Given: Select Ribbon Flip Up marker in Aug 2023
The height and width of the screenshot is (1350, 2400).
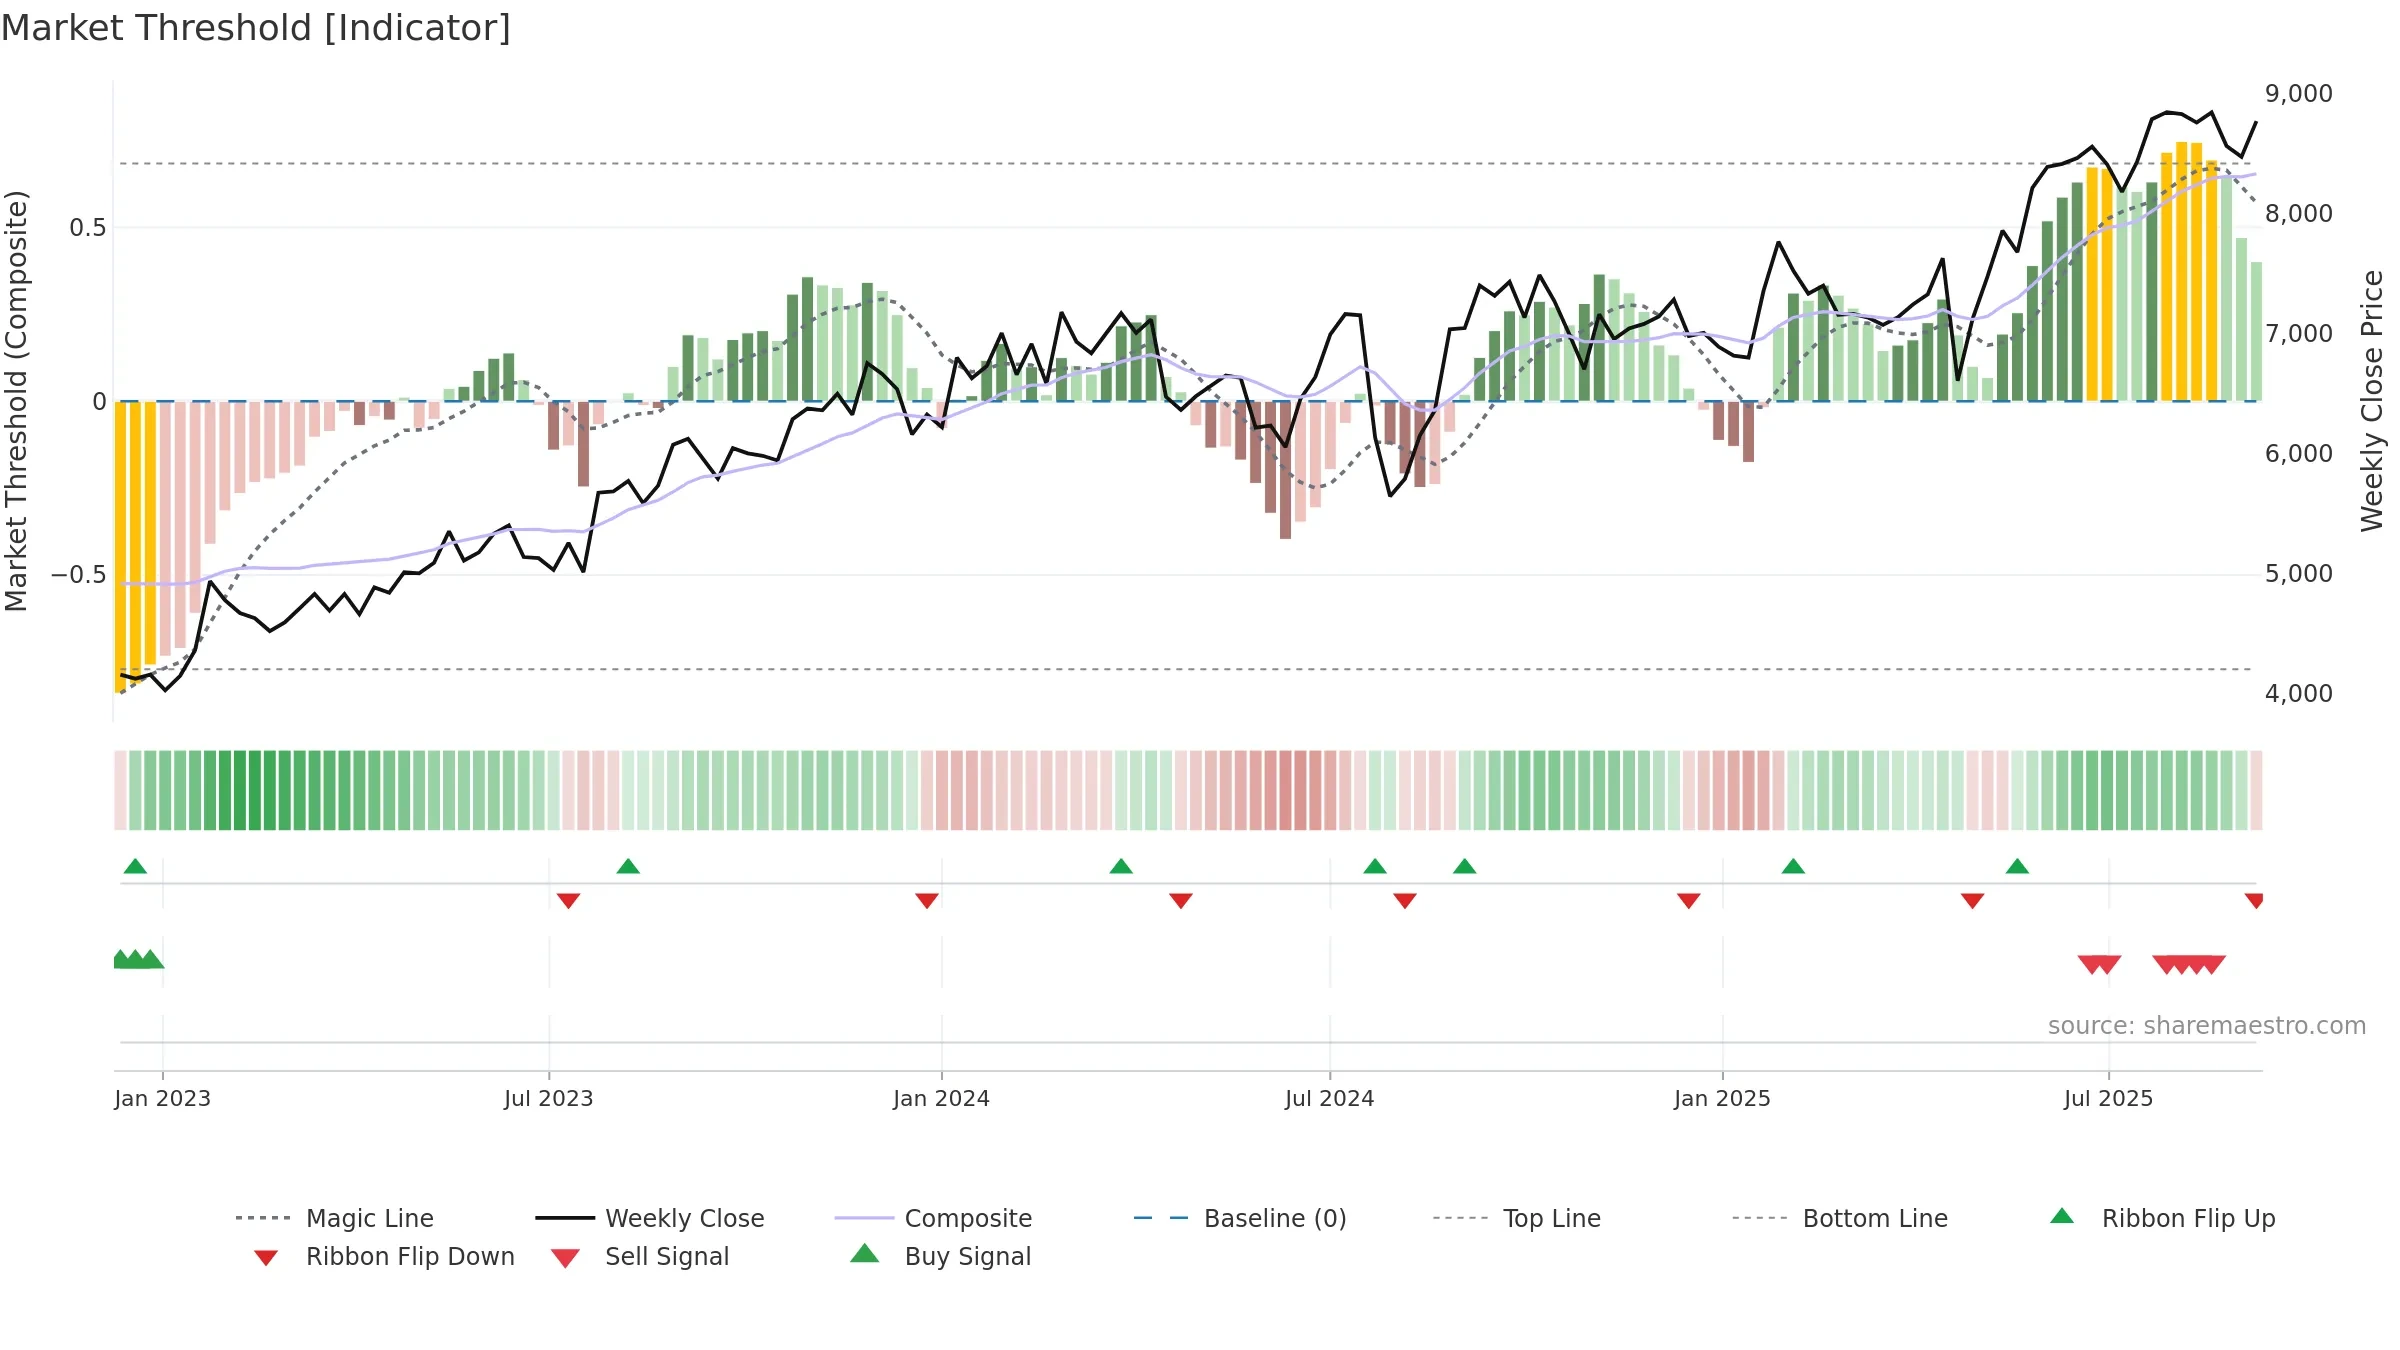Looking at the screenshot, I should pos(628,866).
